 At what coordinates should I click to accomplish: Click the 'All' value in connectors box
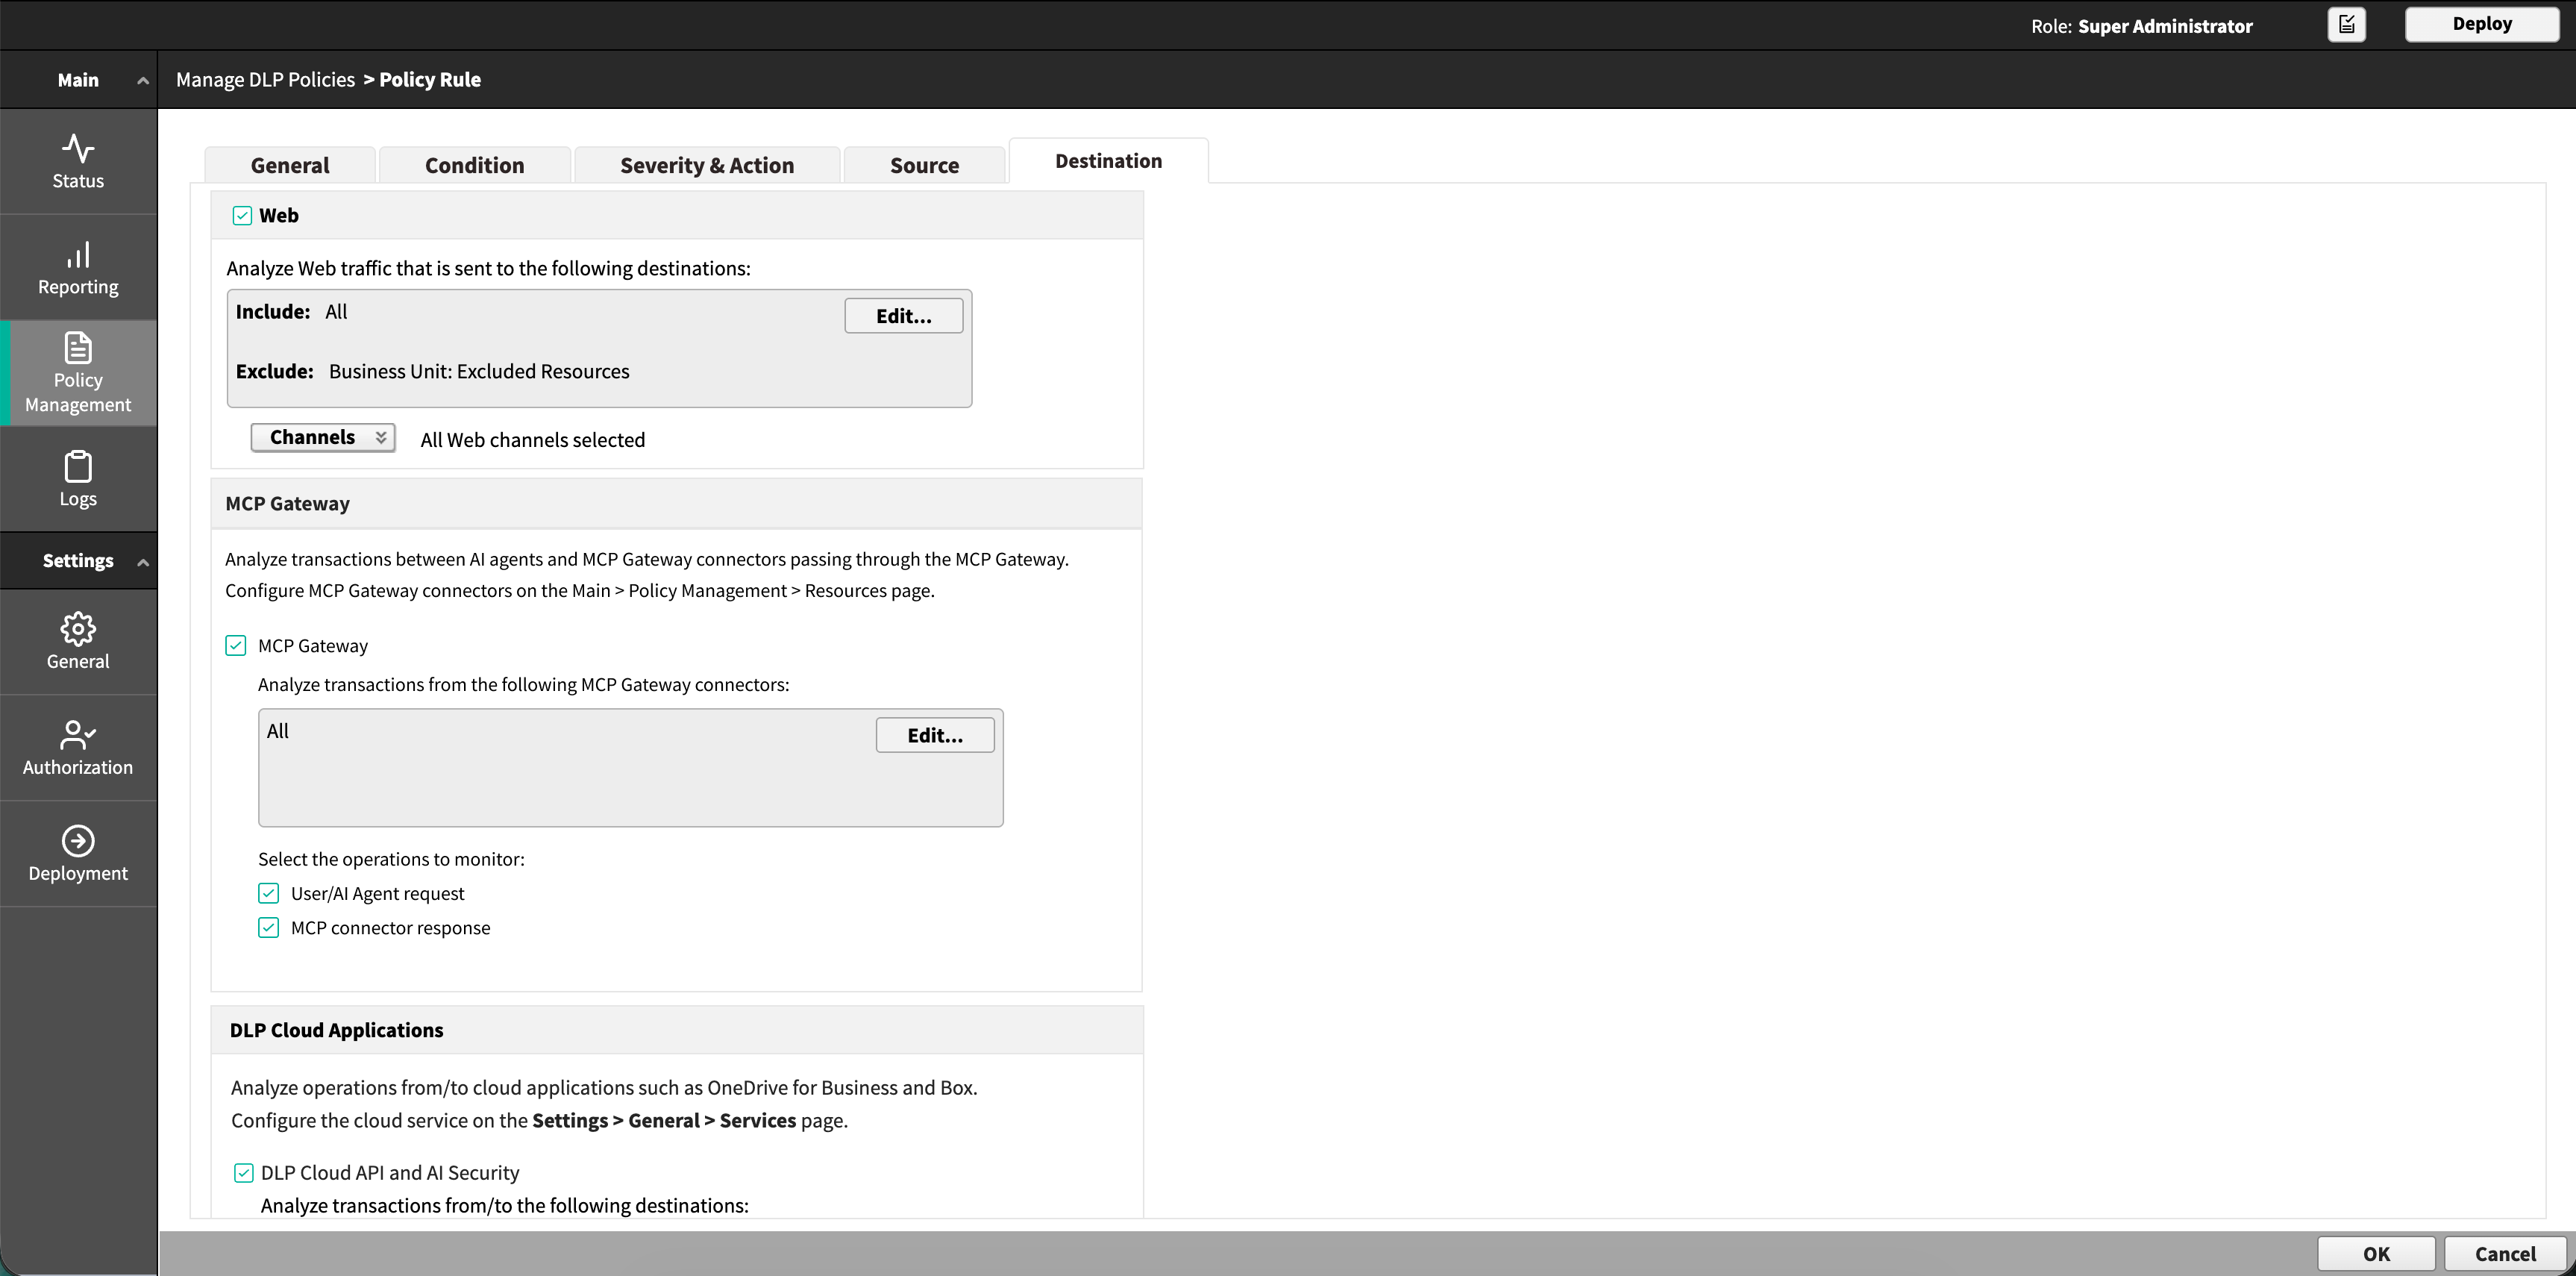278,731
